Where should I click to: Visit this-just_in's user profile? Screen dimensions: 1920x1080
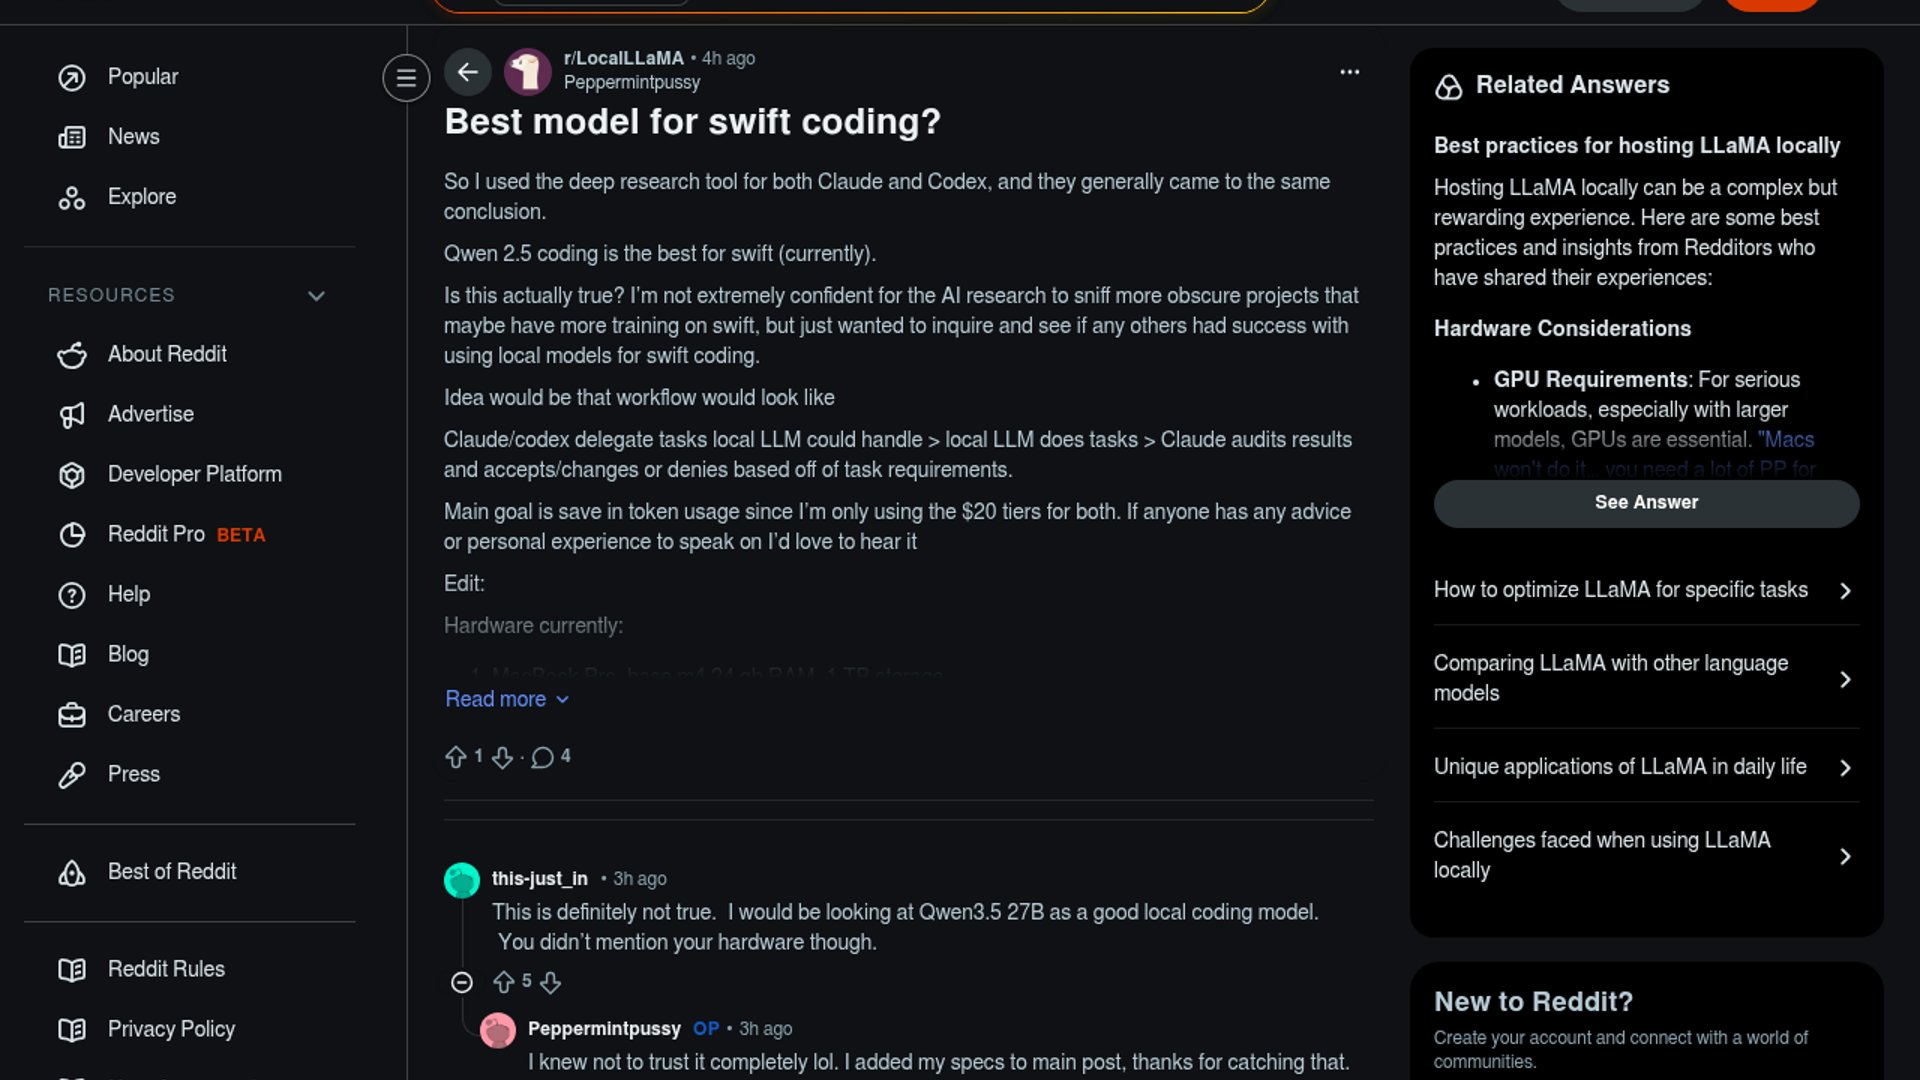[539, 878]
